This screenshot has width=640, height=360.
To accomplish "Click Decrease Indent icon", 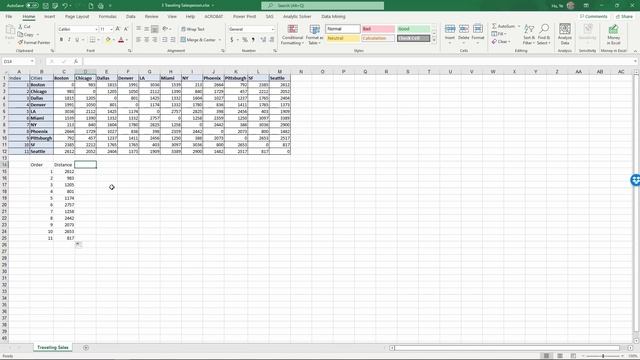I will pos(165,40).
